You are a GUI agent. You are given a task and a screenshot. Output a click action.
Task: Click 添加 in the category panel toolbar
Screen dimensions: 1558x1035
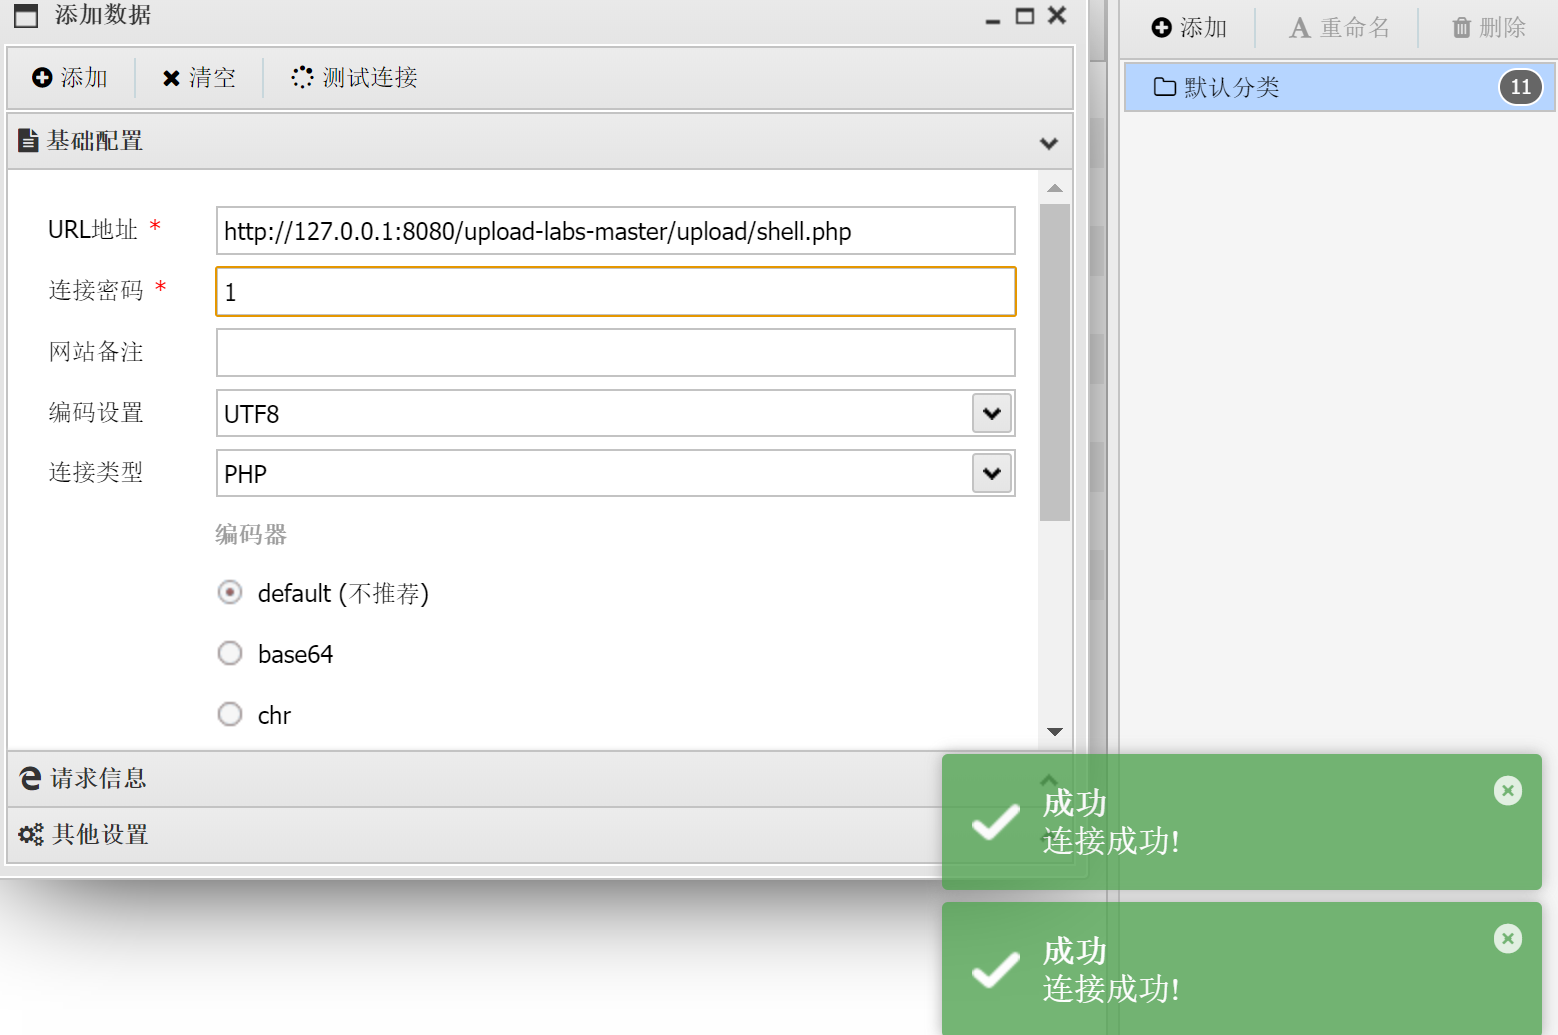point(1189,28)
